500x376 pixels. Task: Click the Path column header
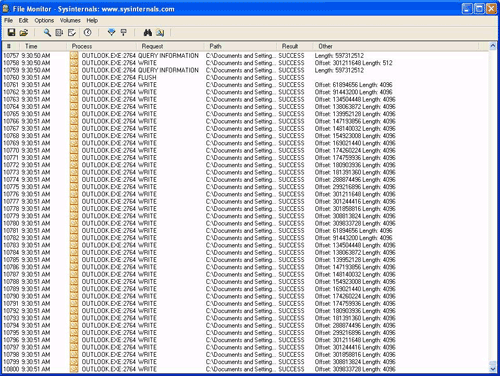tap(240, 46)
